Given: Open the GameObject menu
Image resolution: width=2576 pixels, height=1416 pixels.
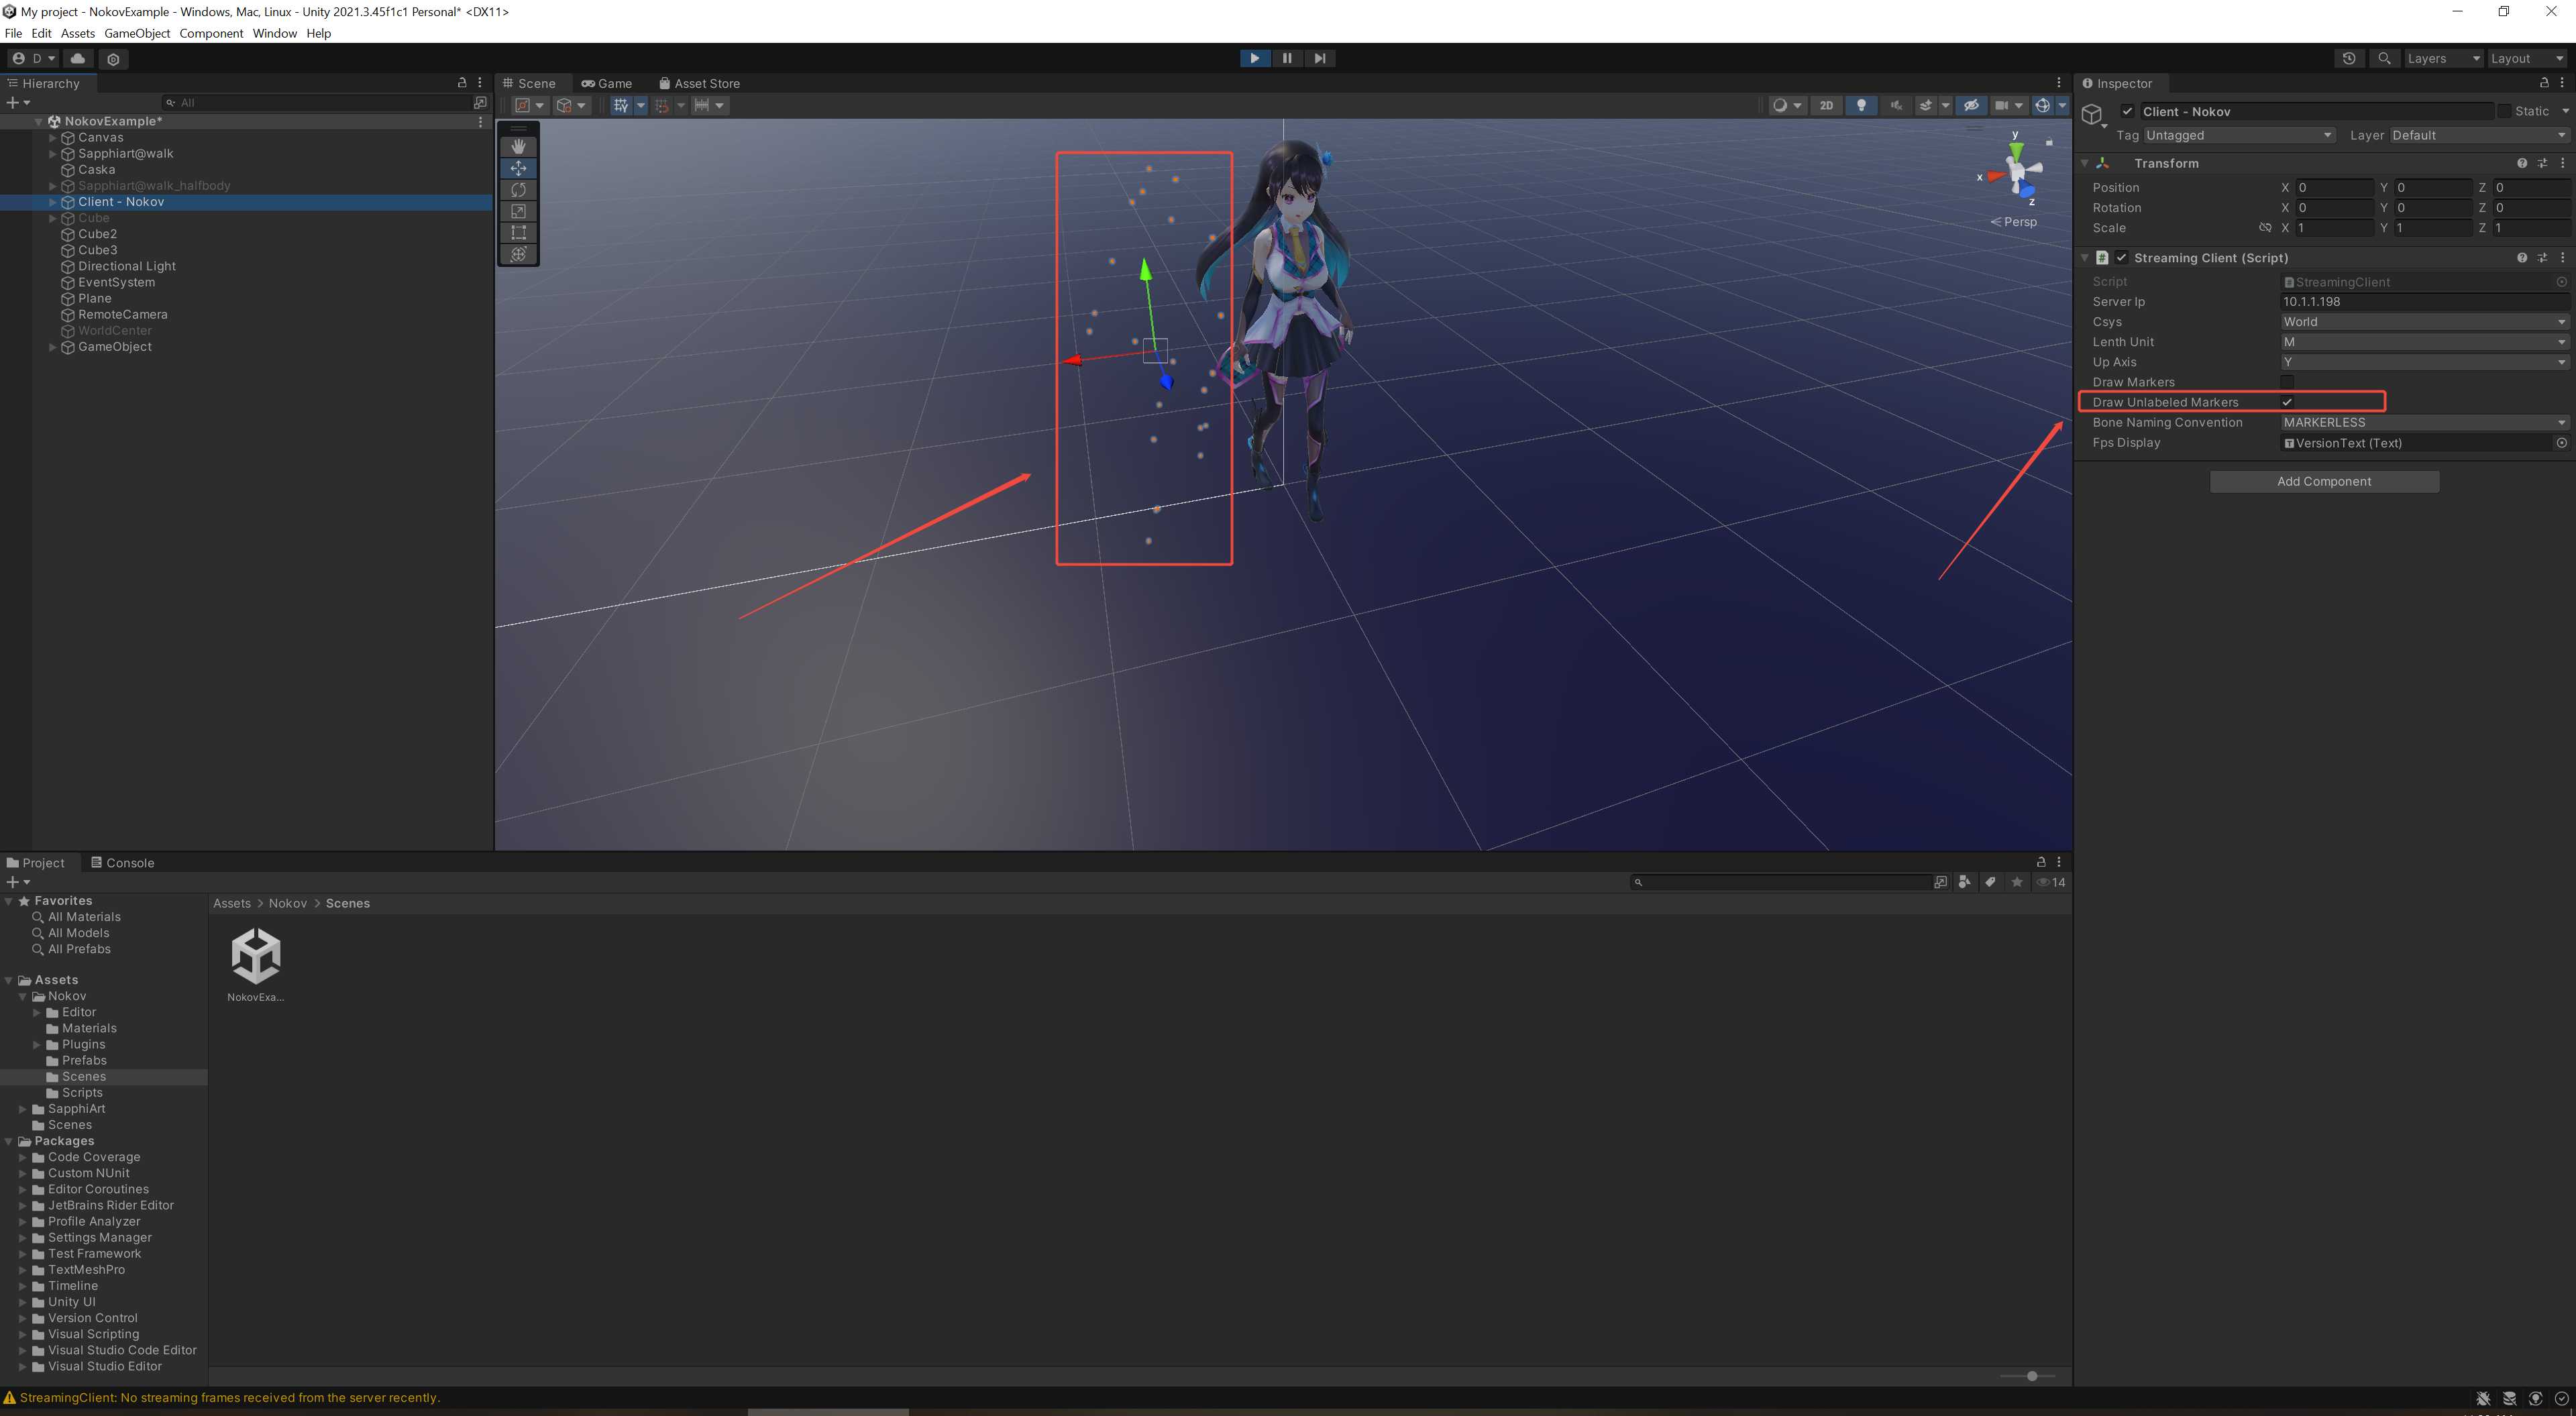Looking at the screenshot, I should [x=137, y=33].
